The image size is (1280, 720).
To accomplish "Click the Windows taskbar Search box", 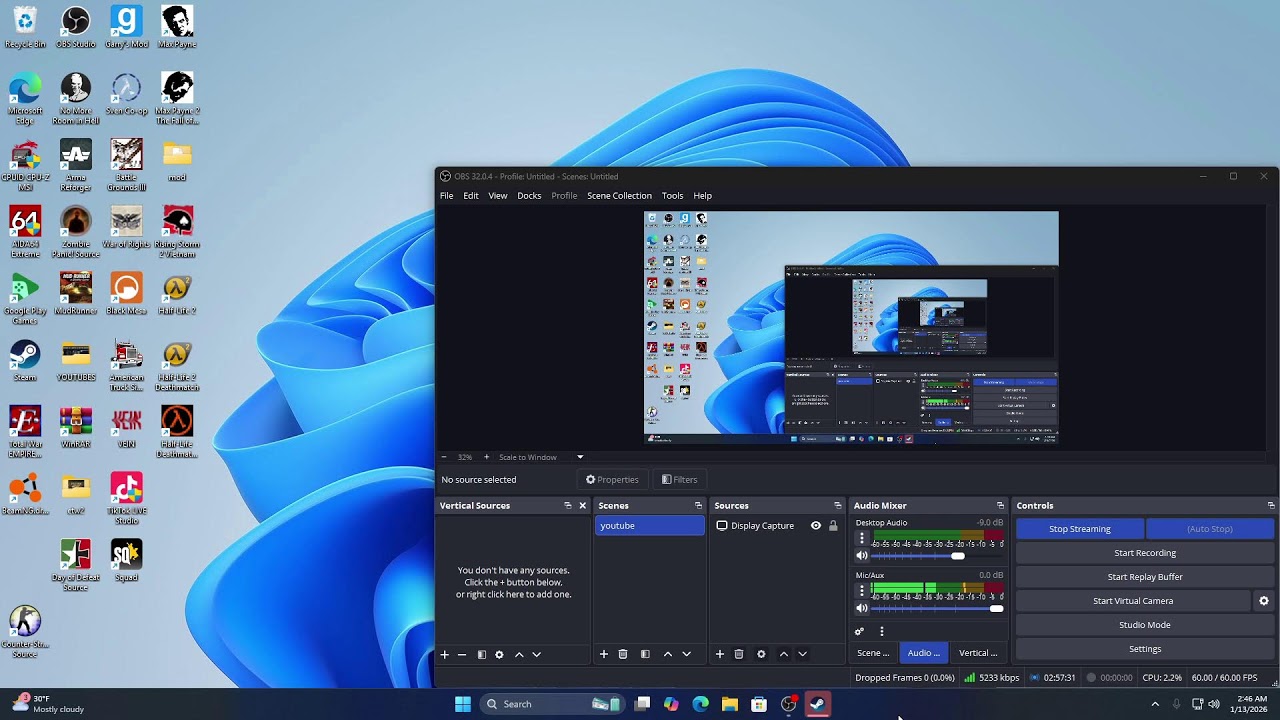I will 554,704.
